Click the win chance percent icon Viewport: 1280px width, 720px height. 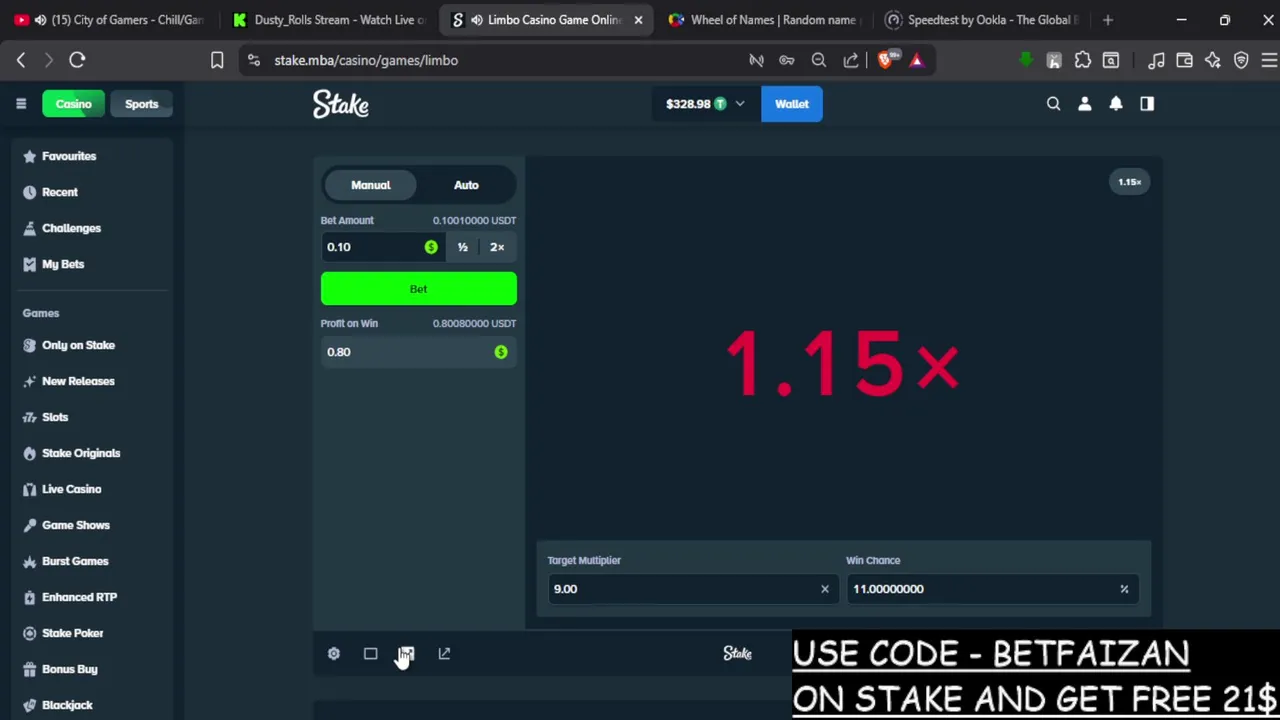pyautogui.click(x=1124, y=589)
